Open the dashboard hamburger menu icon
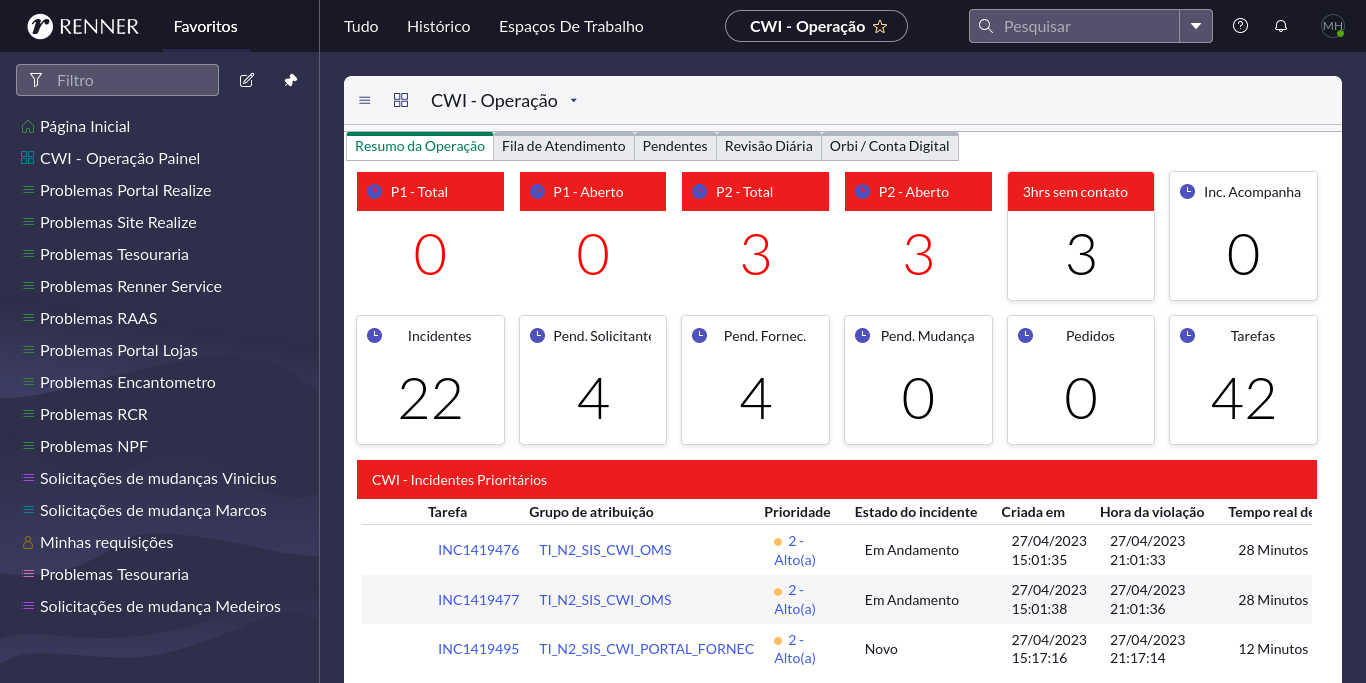Viewport: 1366px width, 683px height. [x=365, y=100]
